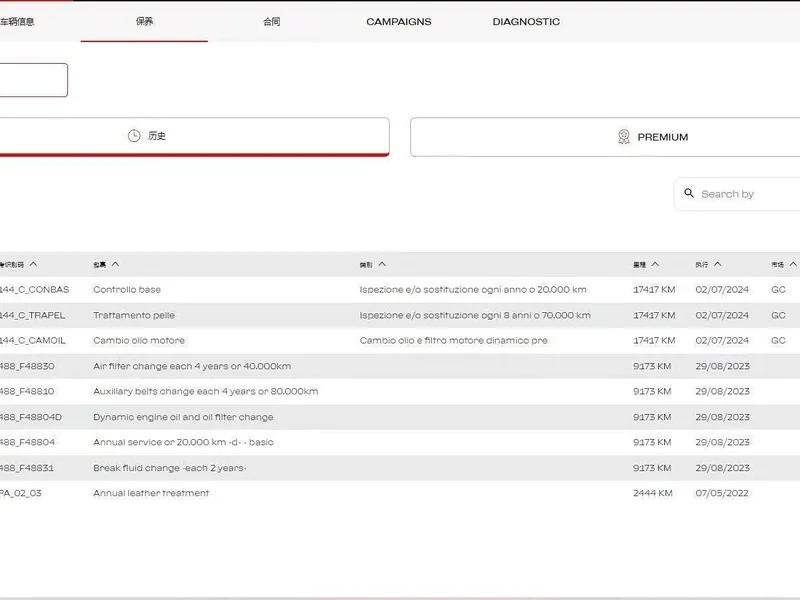Select the Break fluid change entry
Image resolution: width=800 pixels, height=600 pixels.
coord(170,468)
